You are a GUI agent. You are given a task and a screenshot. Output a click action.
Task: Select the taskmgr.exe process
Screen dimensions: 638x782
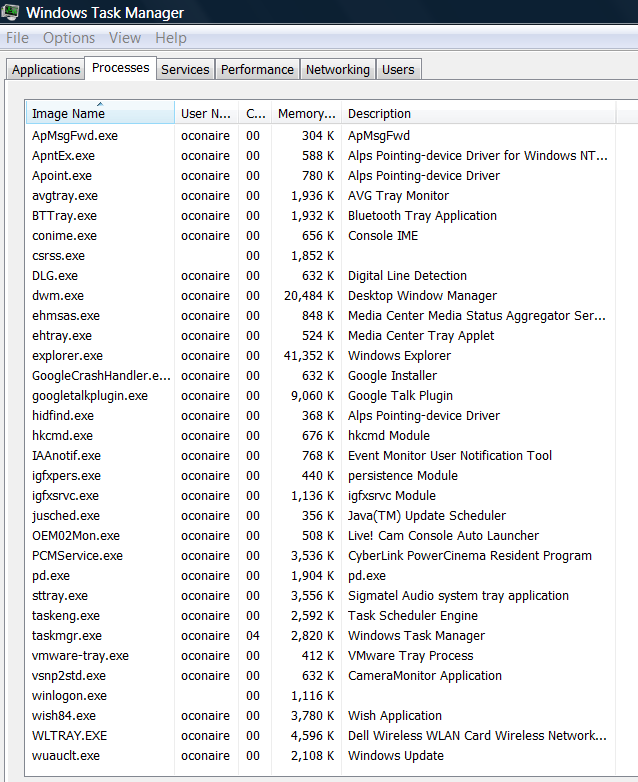(x=320, y=635)
